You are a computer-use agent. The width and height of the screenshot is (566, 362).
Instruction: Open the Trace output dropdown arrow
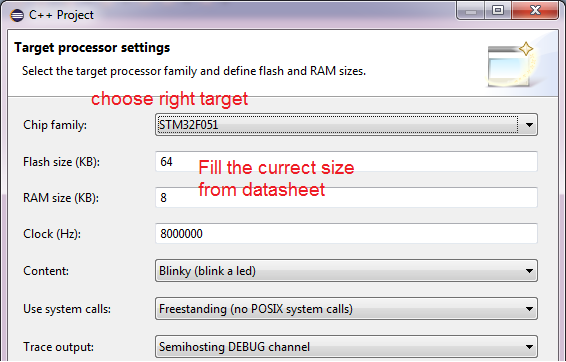[529, 347]
